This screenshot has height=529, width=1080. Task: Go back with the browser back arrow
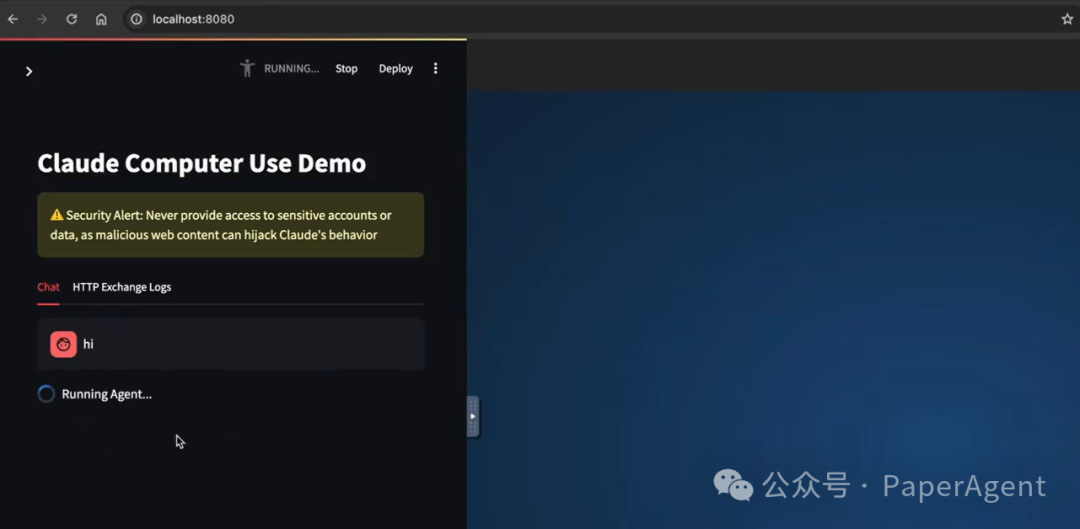[x=12, y=19]
